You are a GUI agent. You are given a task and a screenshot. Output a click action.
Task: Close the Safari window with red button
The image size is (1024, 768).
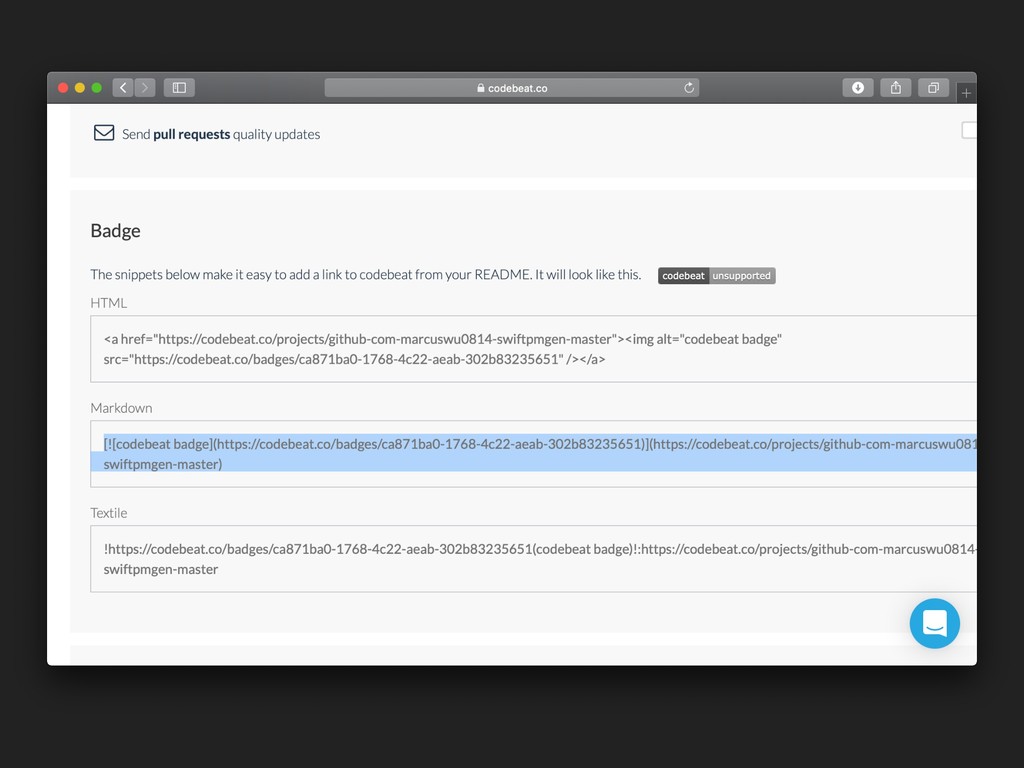pos(63,88)
